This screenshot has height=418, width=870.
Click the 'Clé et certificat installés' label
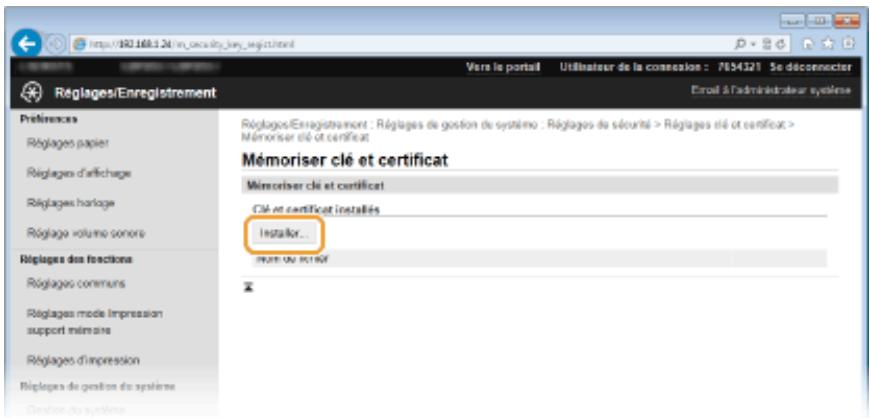point(316,210)
